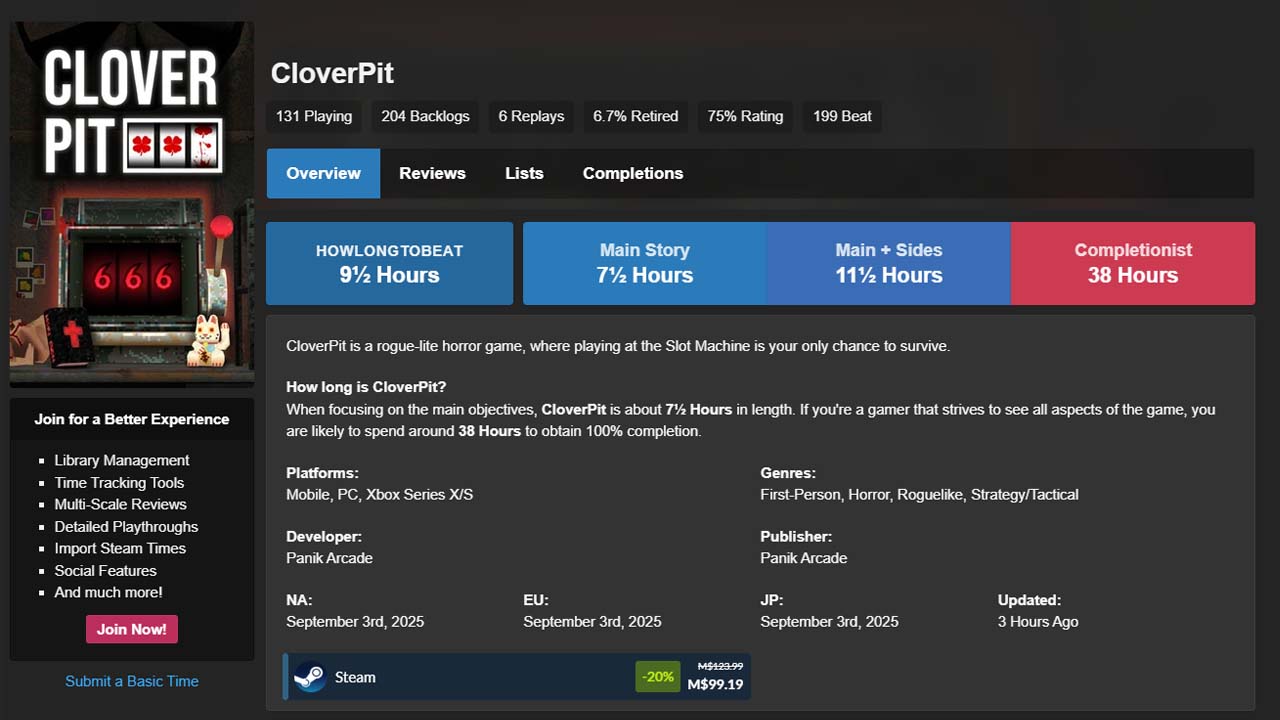Select the Completions tab
1280x720 pixels.
[633, 173]
